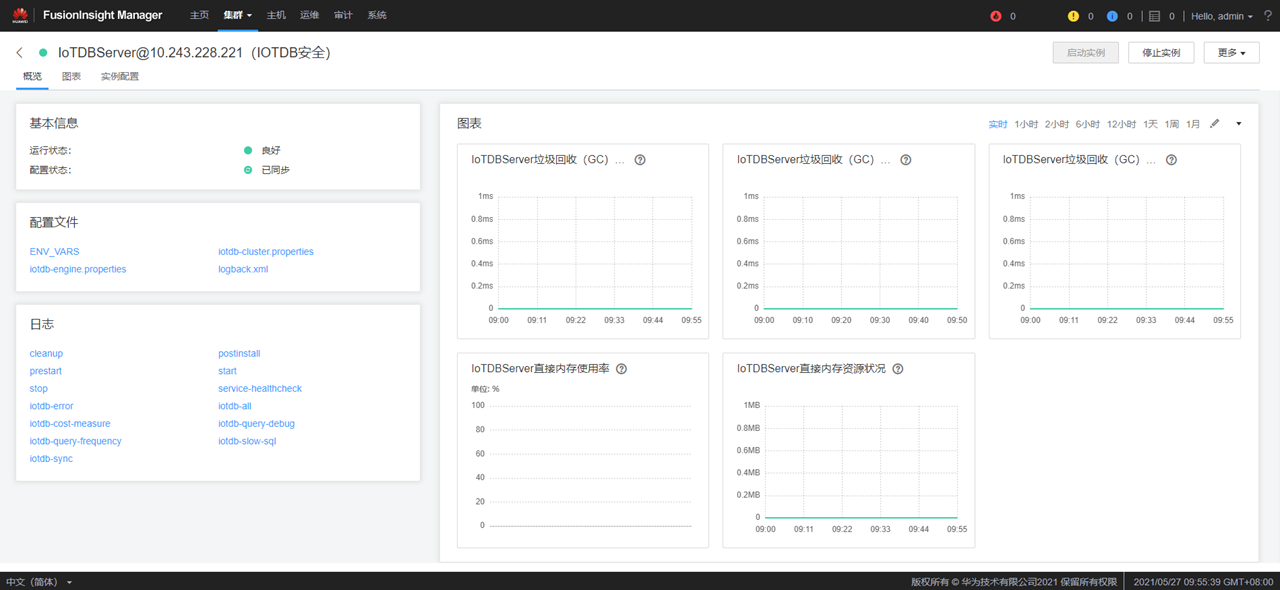Open the stop log

pos(38,389)
